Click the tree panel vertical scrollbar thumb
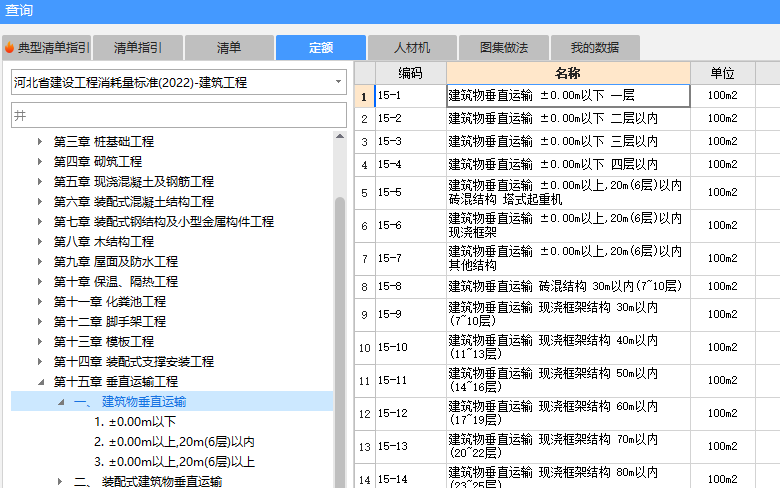This screenshot has height=488, width=780. tap(340, 342)
